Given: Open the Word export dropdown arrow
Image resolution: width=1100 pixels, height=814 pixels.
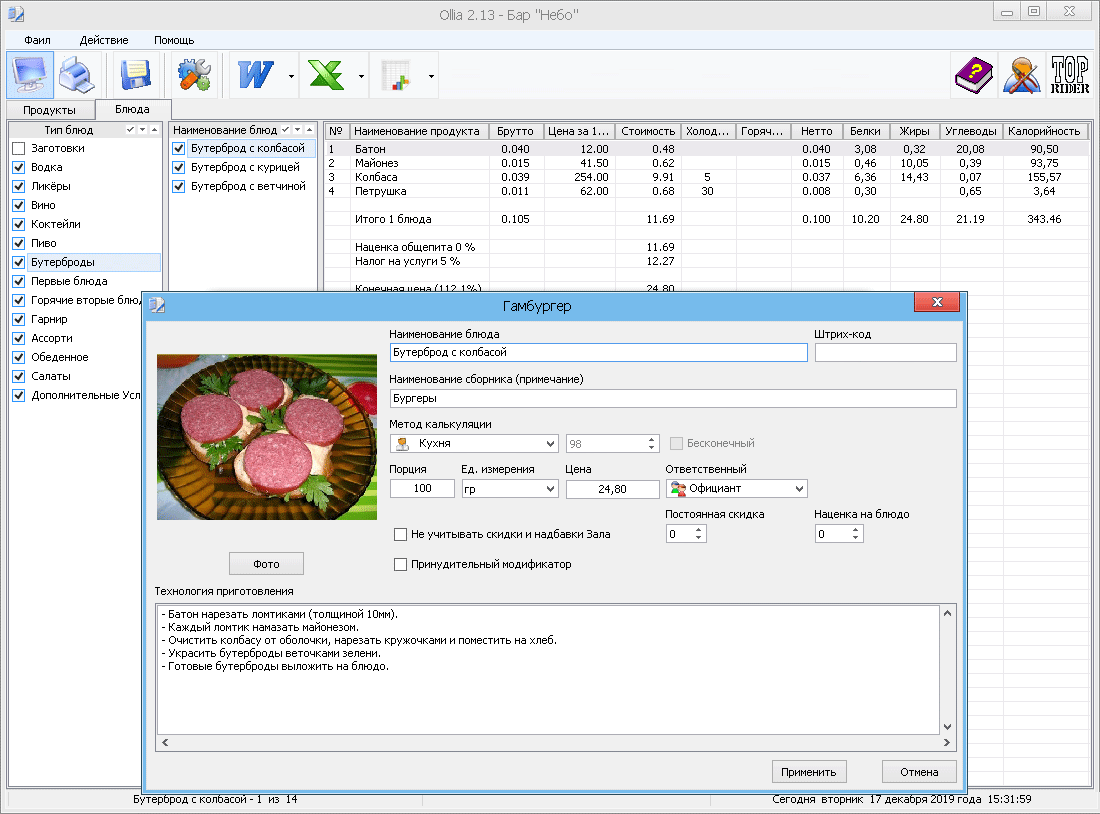Looking at the screenshot, I should point(291,76).
